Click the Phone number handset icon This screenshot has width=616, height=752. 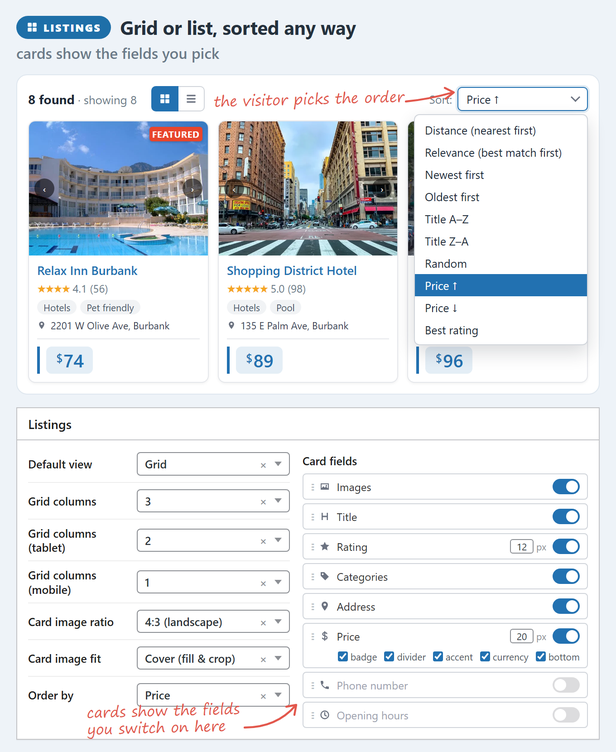pyautogui.click(x=325, y=685)
